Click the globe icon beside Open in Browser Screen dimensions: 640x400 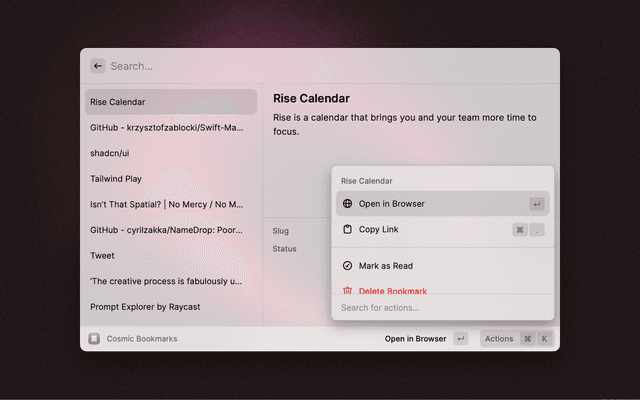[347, 204]
